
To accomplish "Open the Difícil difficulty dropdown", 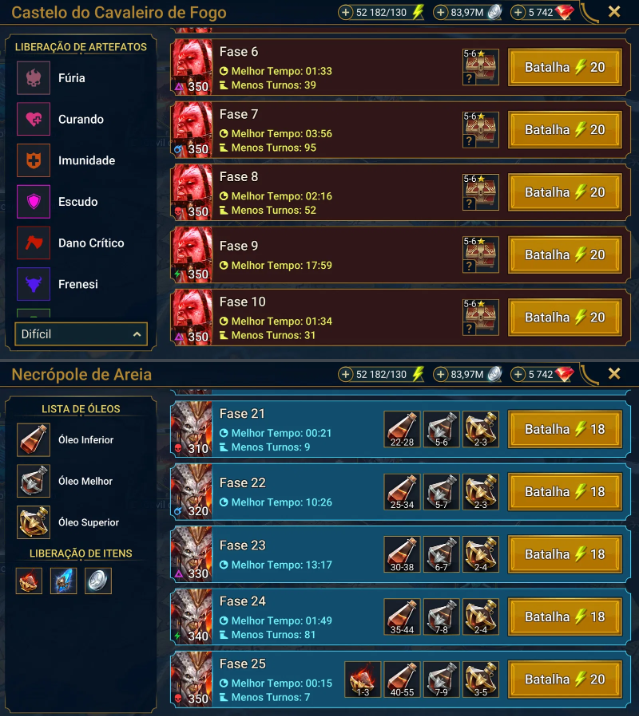I will point(81,334).
